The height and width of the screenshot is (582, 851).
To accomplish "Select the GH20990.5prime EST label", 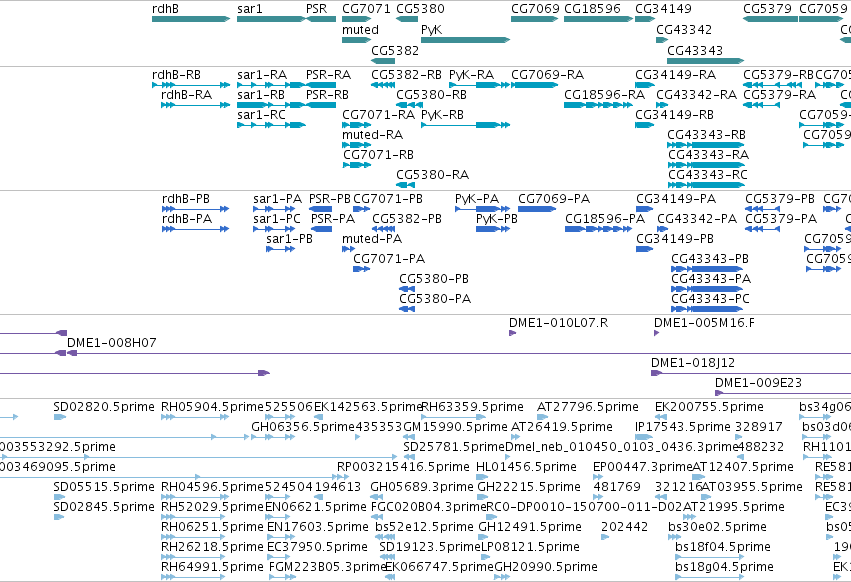I will (x=546, y=567).
